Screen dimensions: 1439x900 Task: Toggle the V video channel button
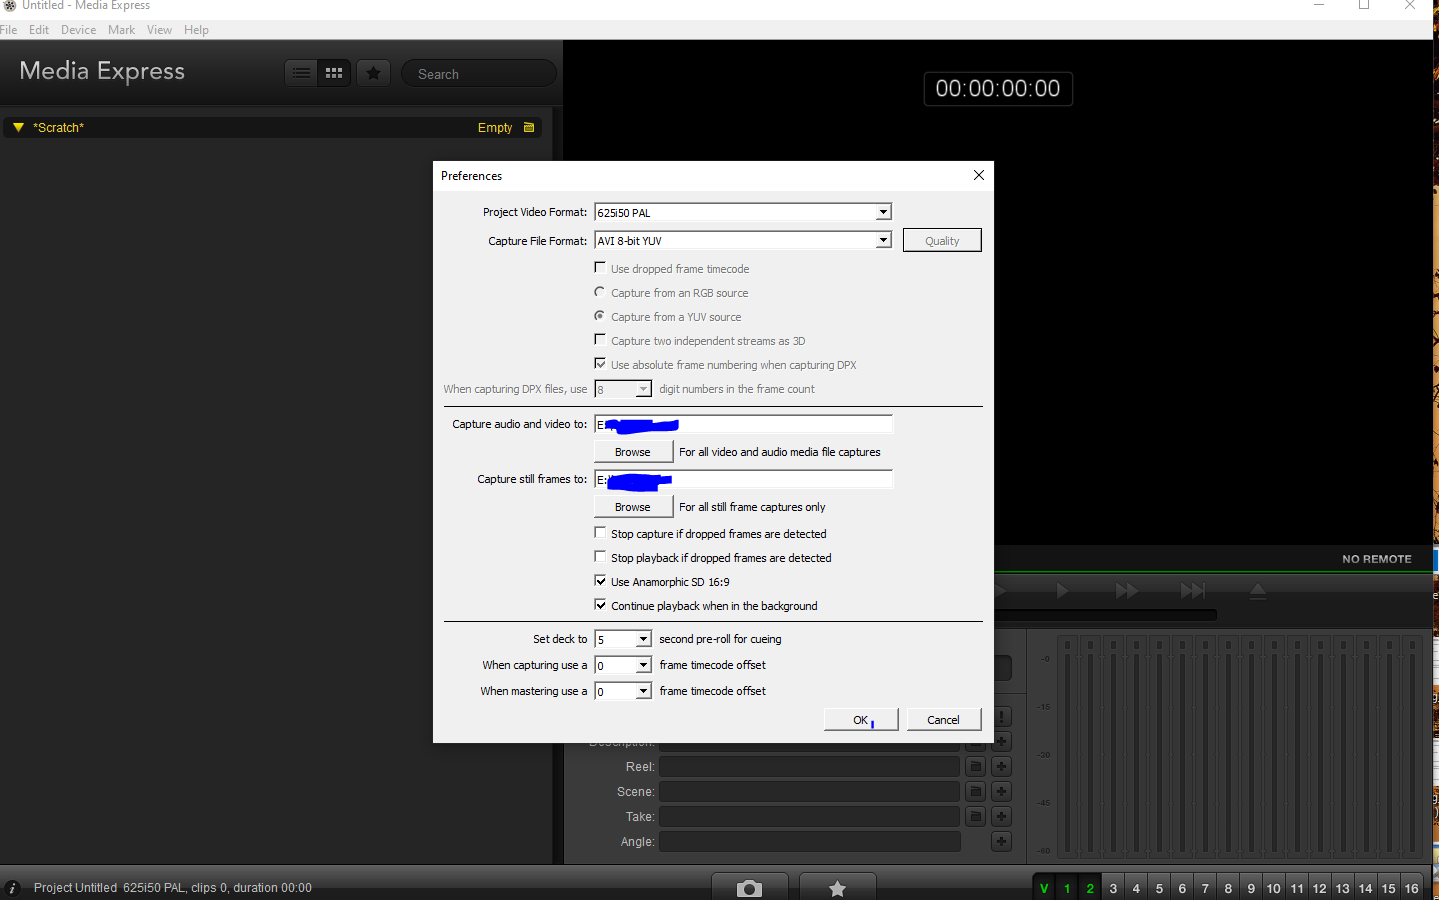pyautogui.click(x=1044, y=888)
